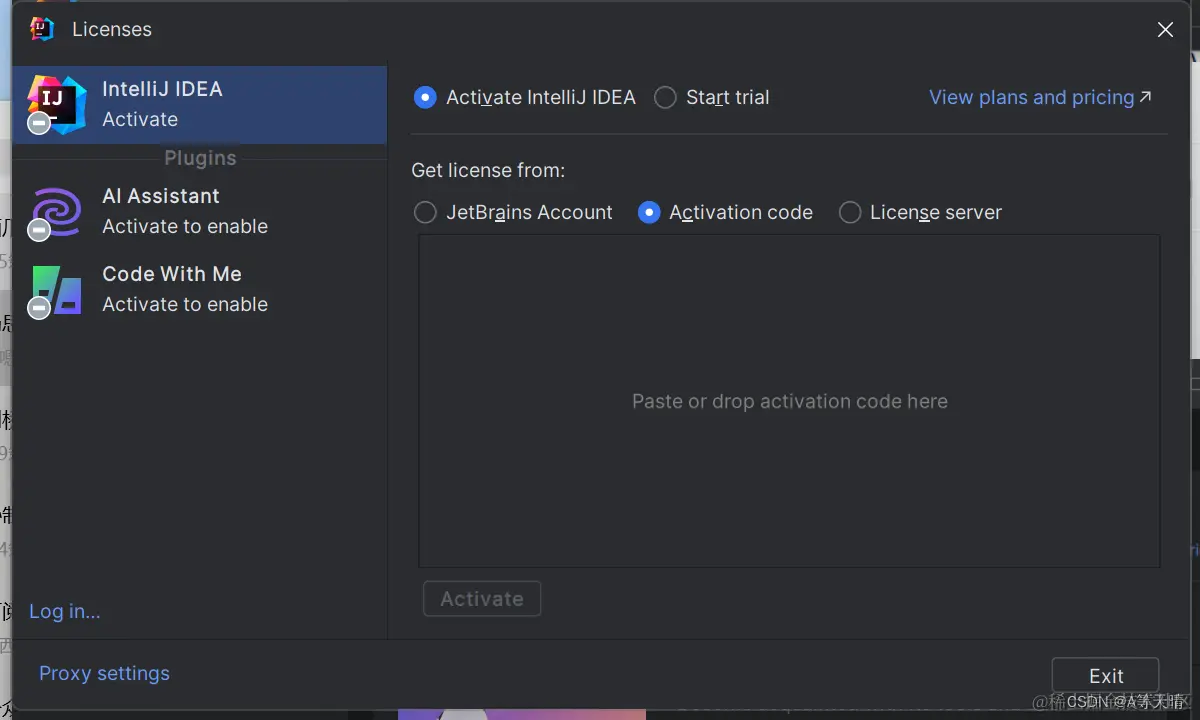Click inside the activation code text area
The height and width of the screenshot is (720, 1200).
pos(789,401)
